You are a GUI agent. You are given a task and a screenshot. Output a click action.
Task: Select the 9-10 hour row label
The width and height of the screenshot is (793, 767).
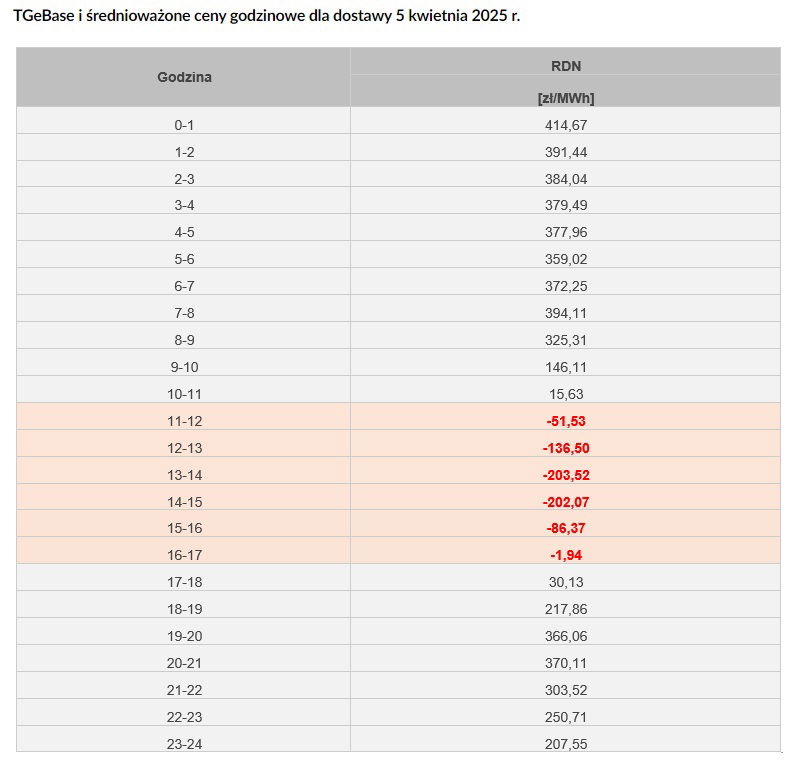[184, 367]
